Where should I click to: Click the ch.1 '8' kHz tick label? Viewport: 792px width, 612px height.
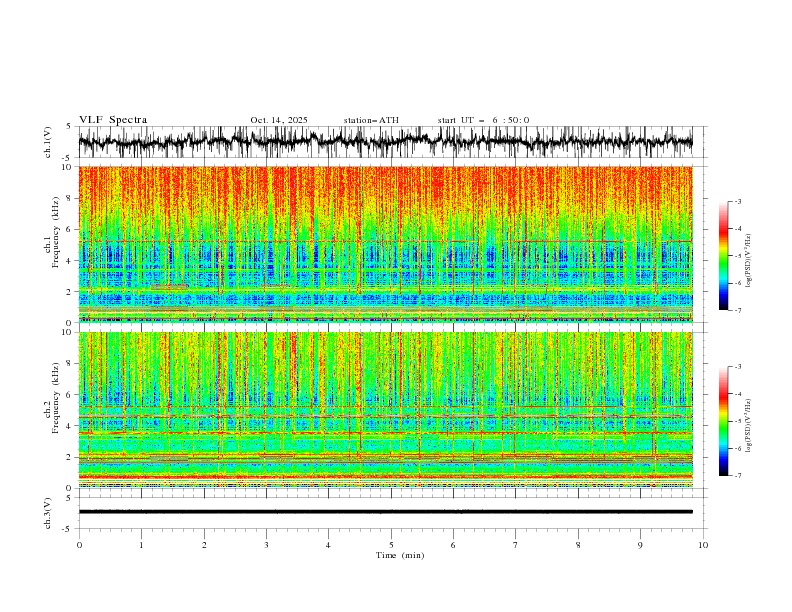(x=69, y=198)
